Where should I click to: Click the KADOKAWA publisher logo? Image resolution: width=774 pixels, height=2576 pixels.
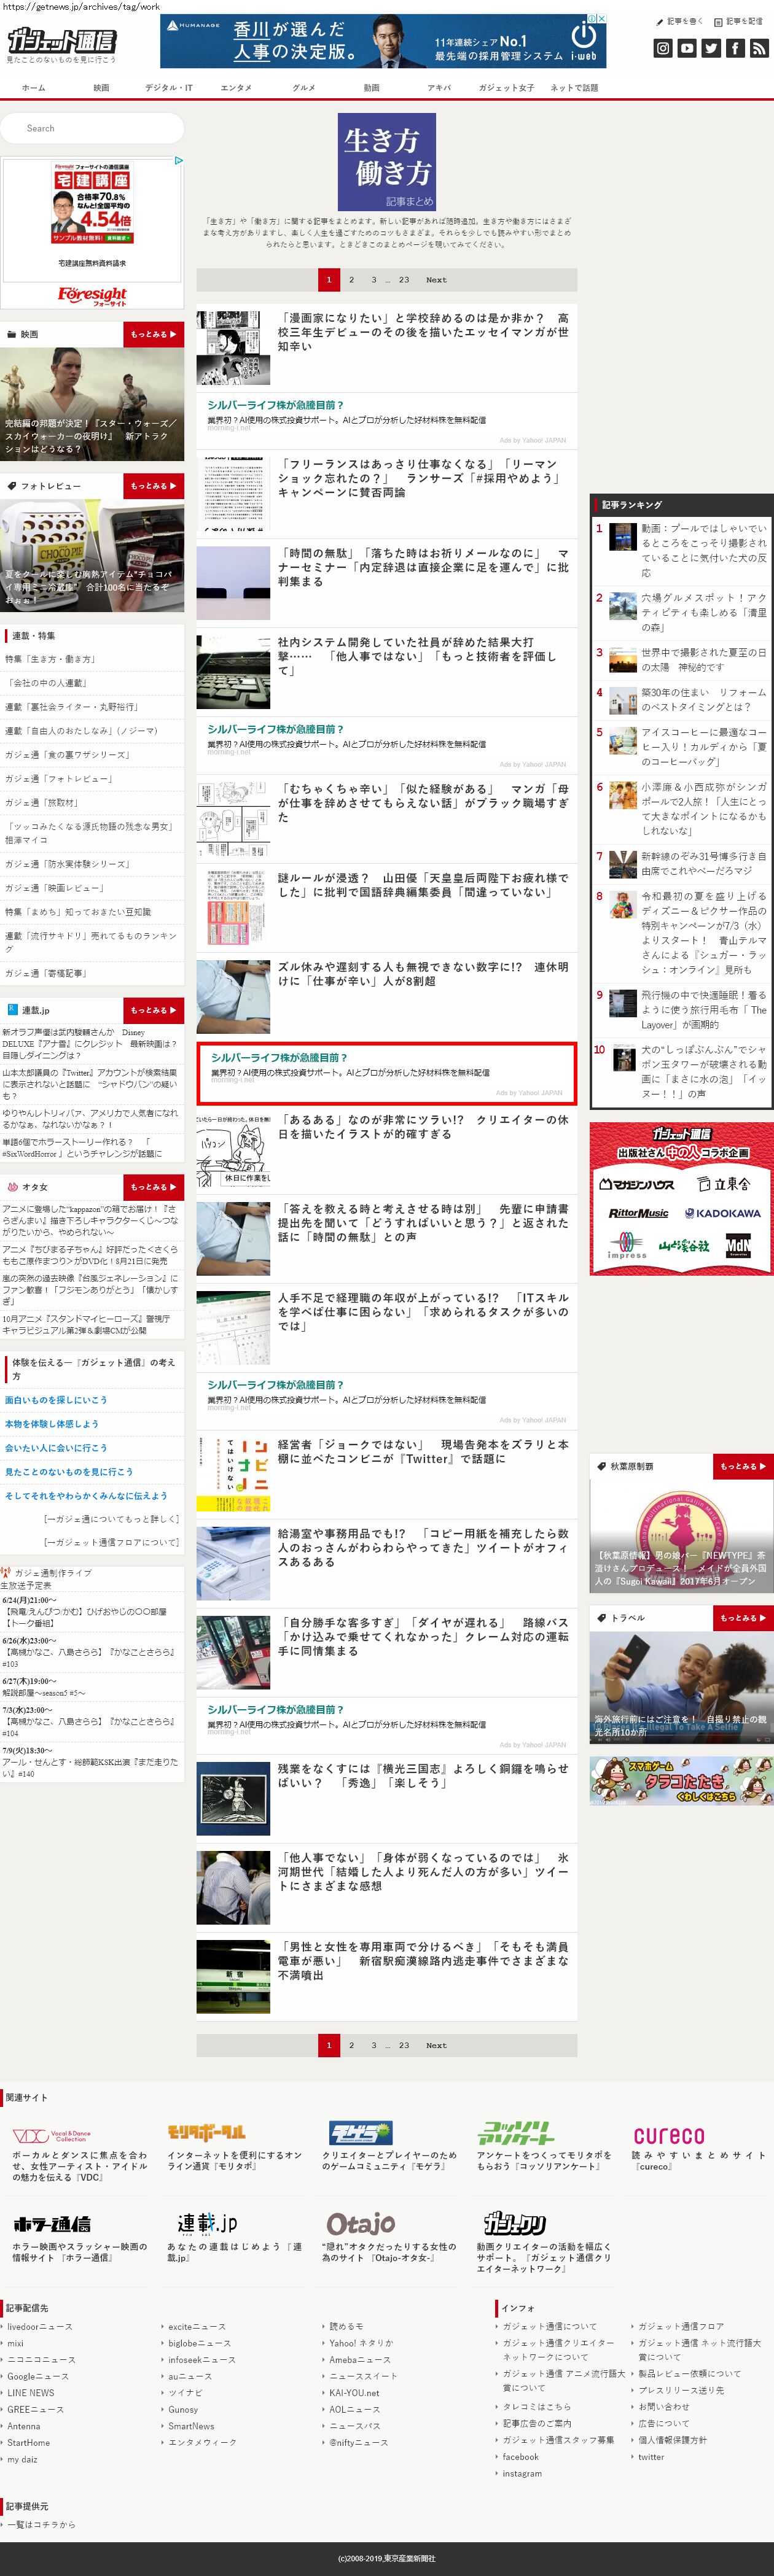pos(723,1213)
